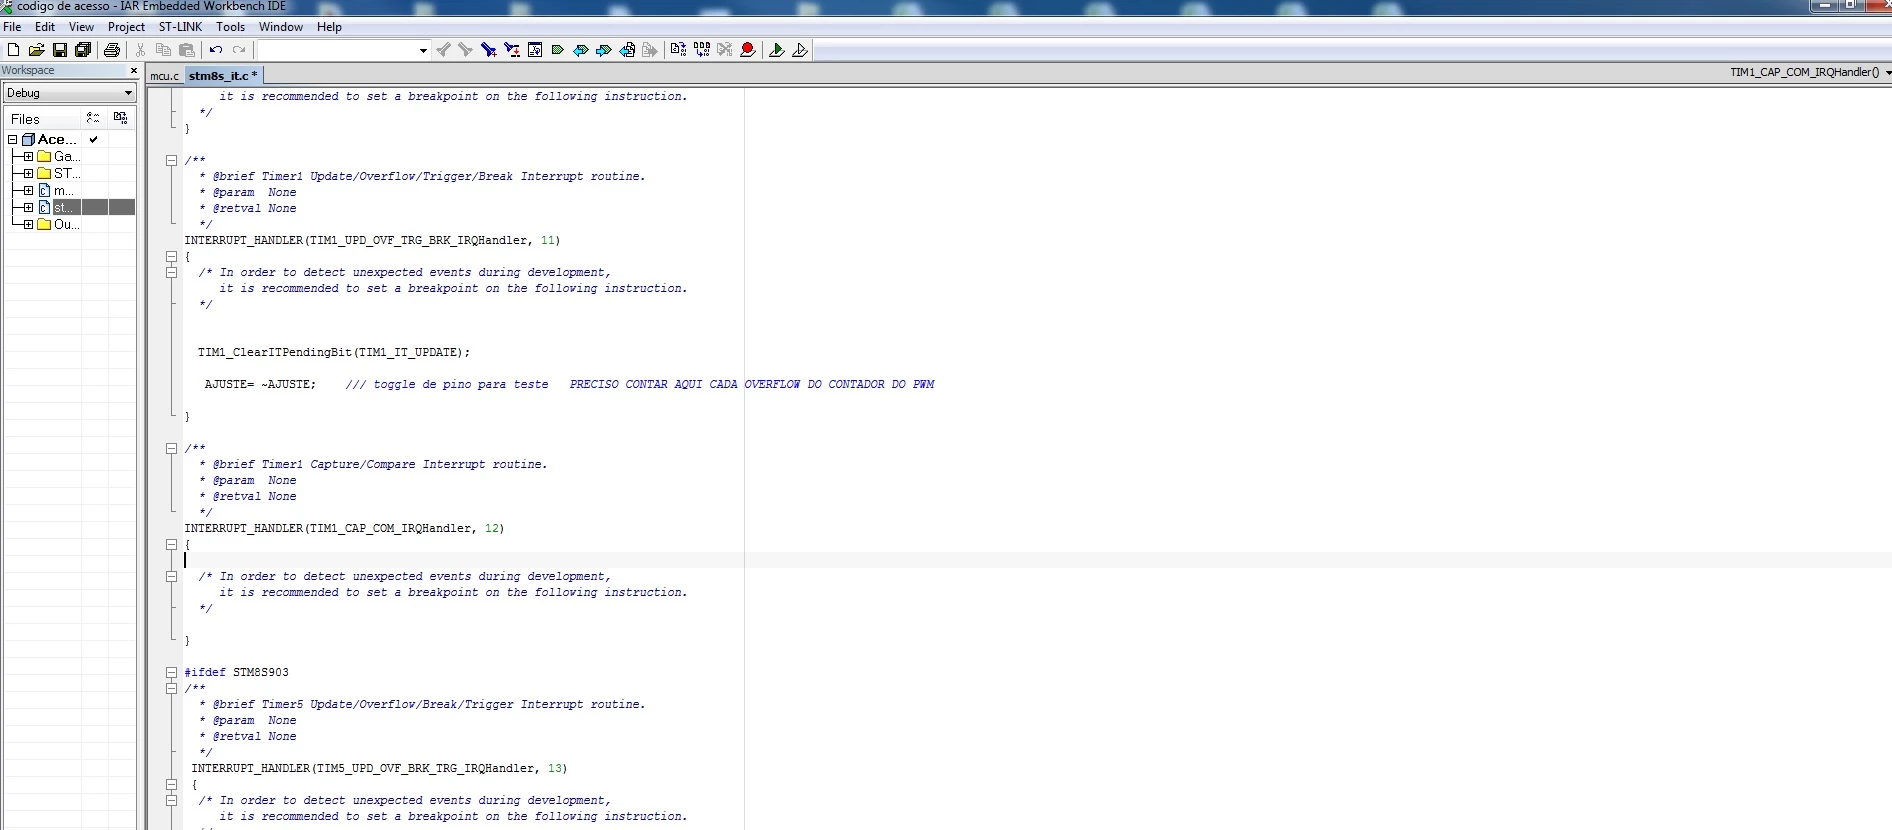Open the File menu
Viewport: 1892px width, 830px height.
[12, 27]
